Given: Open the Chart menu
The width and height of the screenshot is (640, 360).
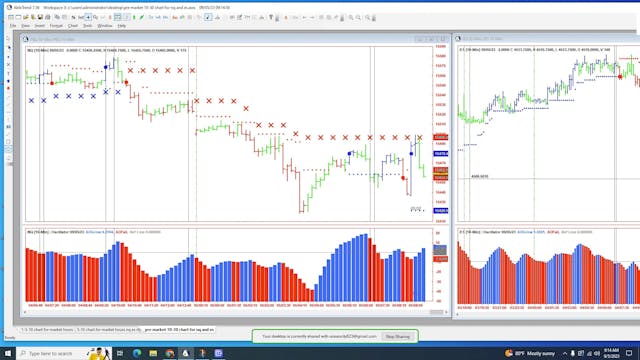Looking at the screenshot, I should tap(73, 26).
